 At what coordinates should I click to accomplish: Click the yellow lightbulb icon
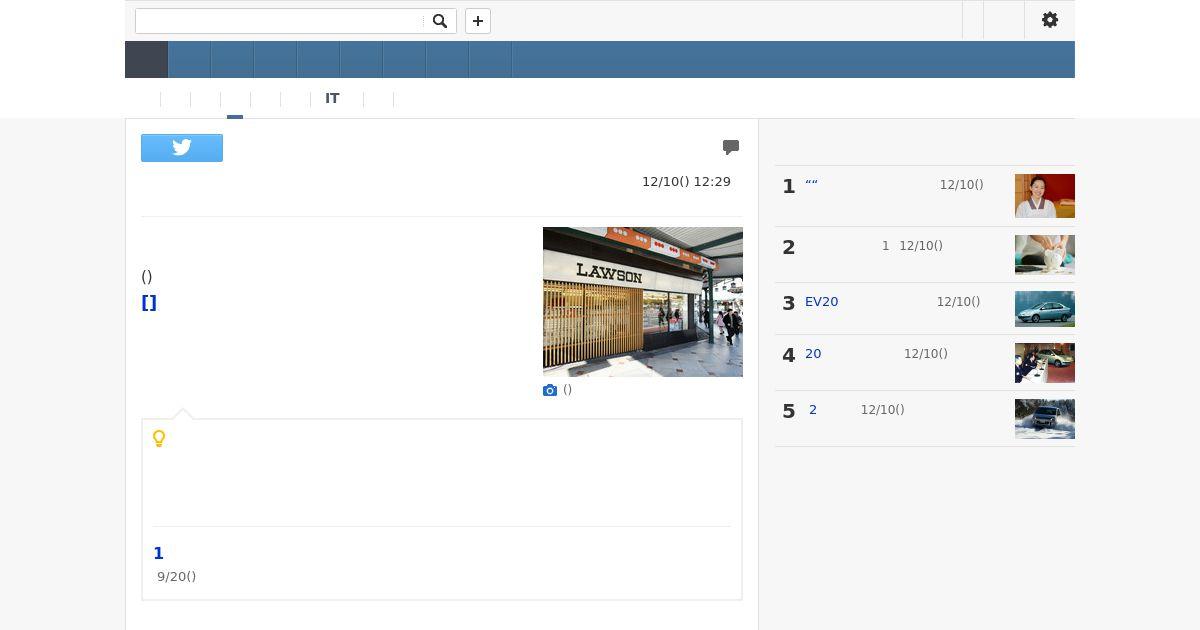[159, 438]
